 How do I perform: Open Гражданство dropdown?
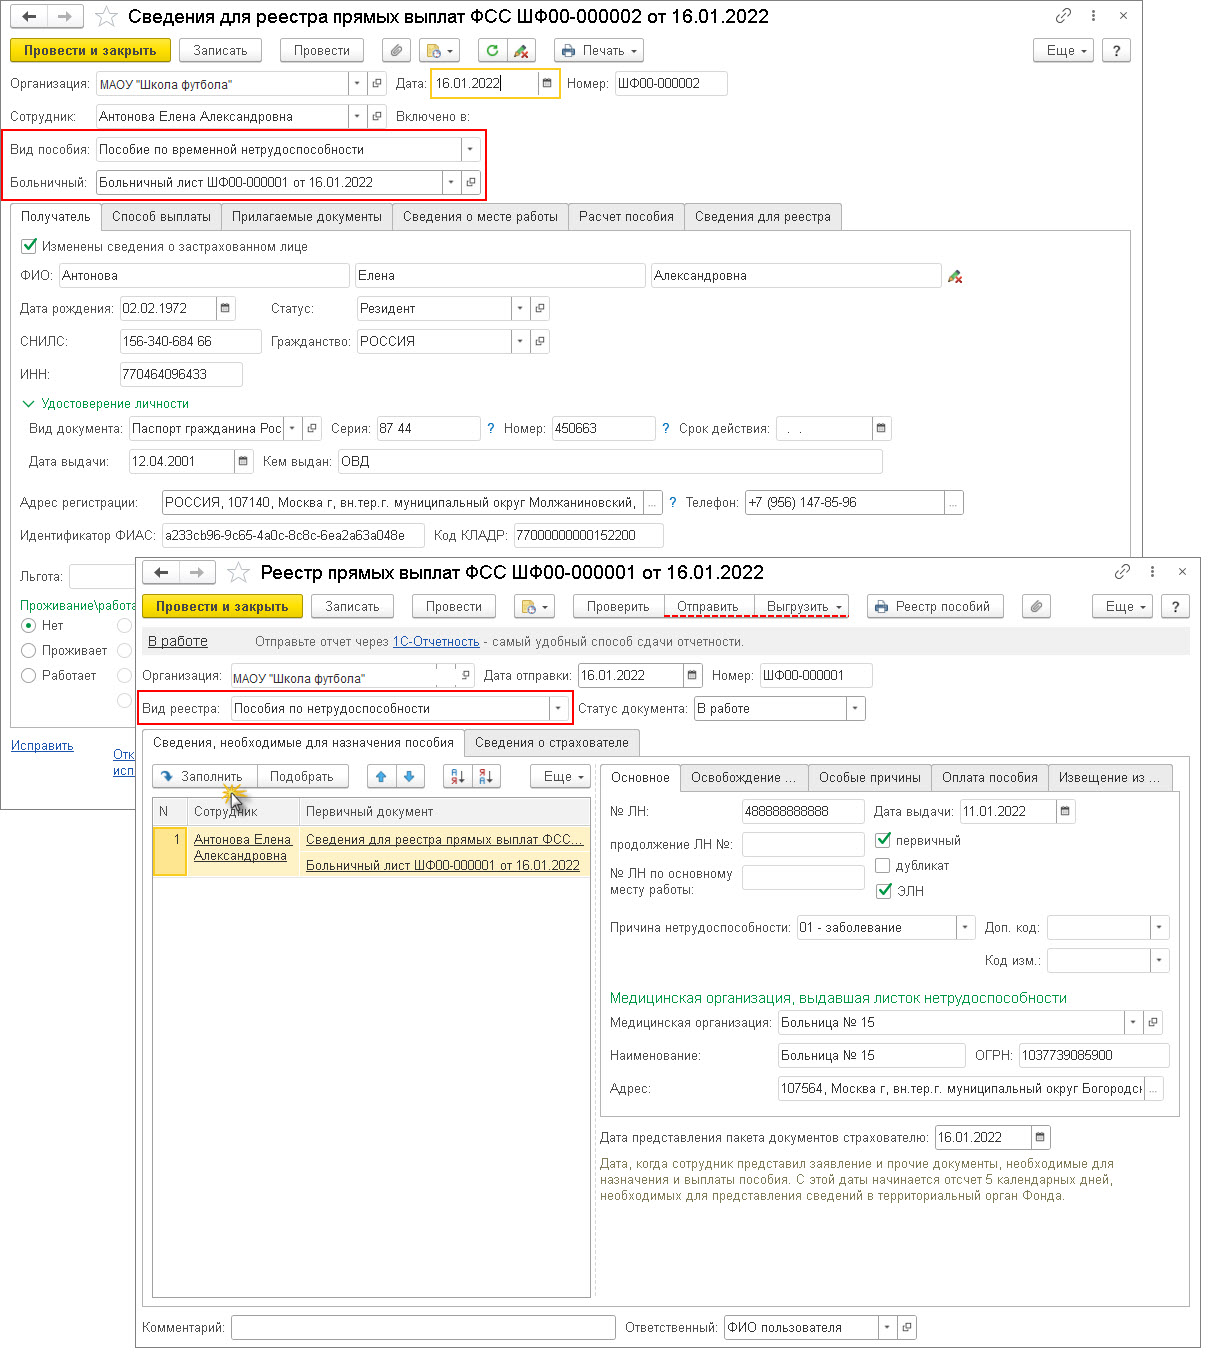[520, 341]
